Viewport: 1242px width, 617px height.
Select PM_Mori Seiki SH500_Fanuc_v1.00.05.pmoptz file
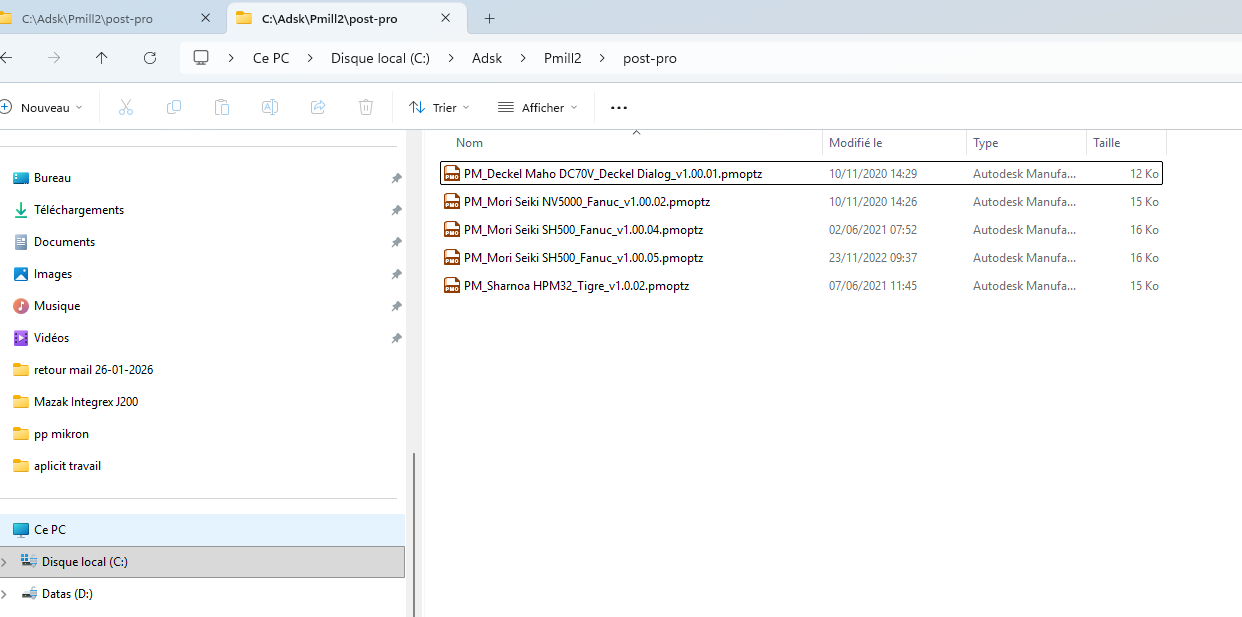tap(801, 257)
